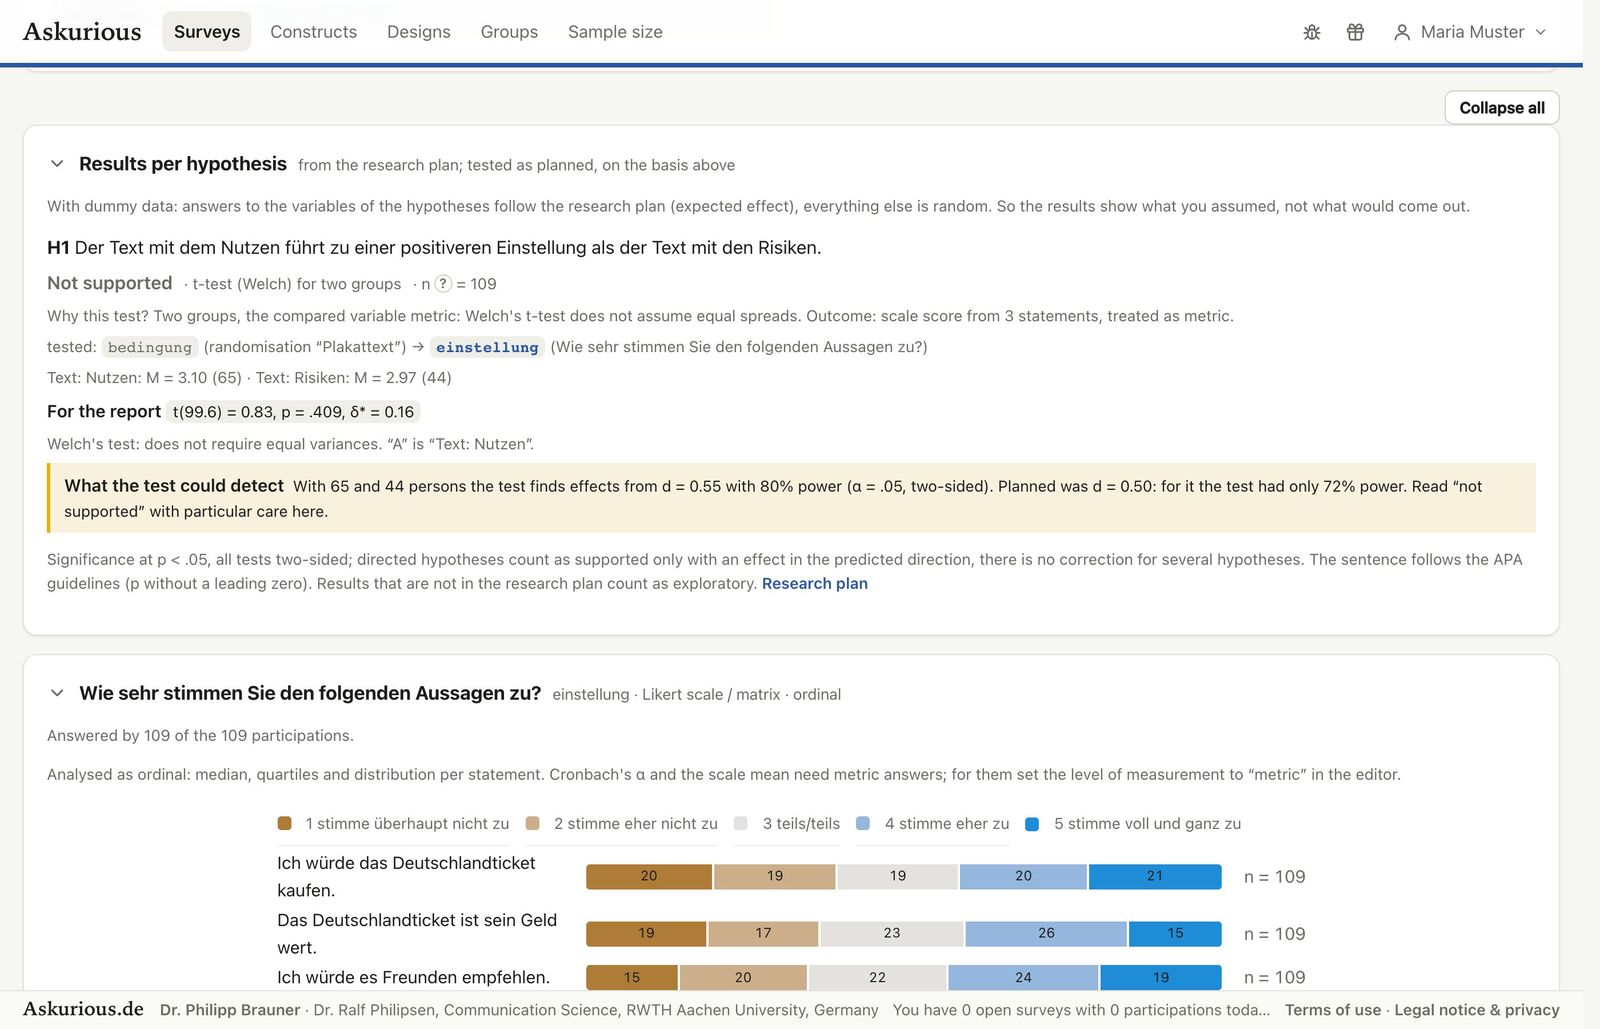
Task: Click the Collapse all button
Action: point(1502,108)
